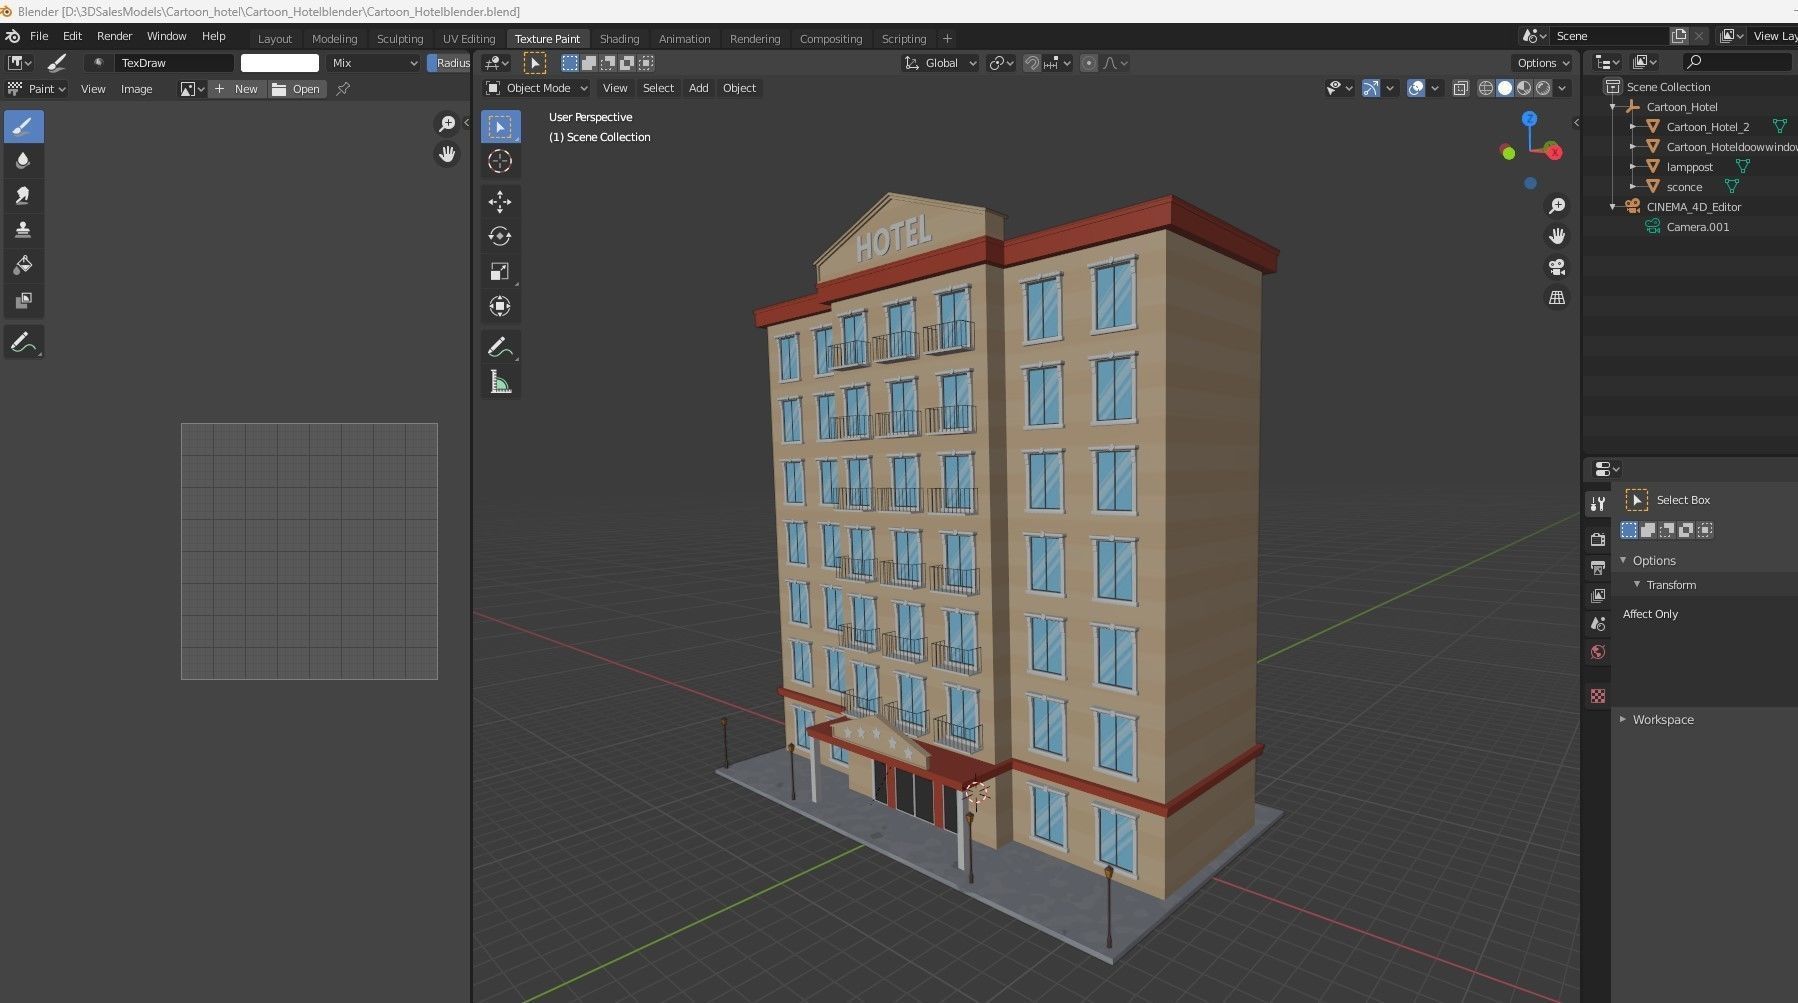The width and height of the screenshot is (1798, 1003).
Task: Click the TexDraw brush name field
Action: point(174,63)
